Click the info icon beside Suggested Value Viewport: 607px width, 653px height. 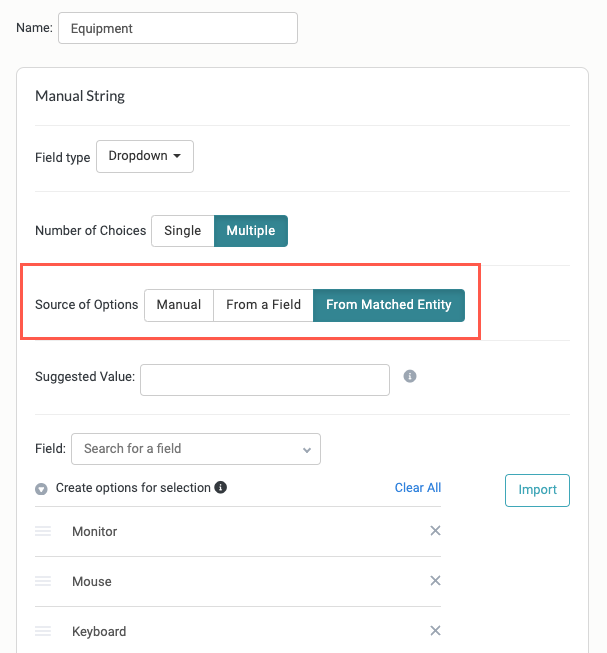(410, 376)
